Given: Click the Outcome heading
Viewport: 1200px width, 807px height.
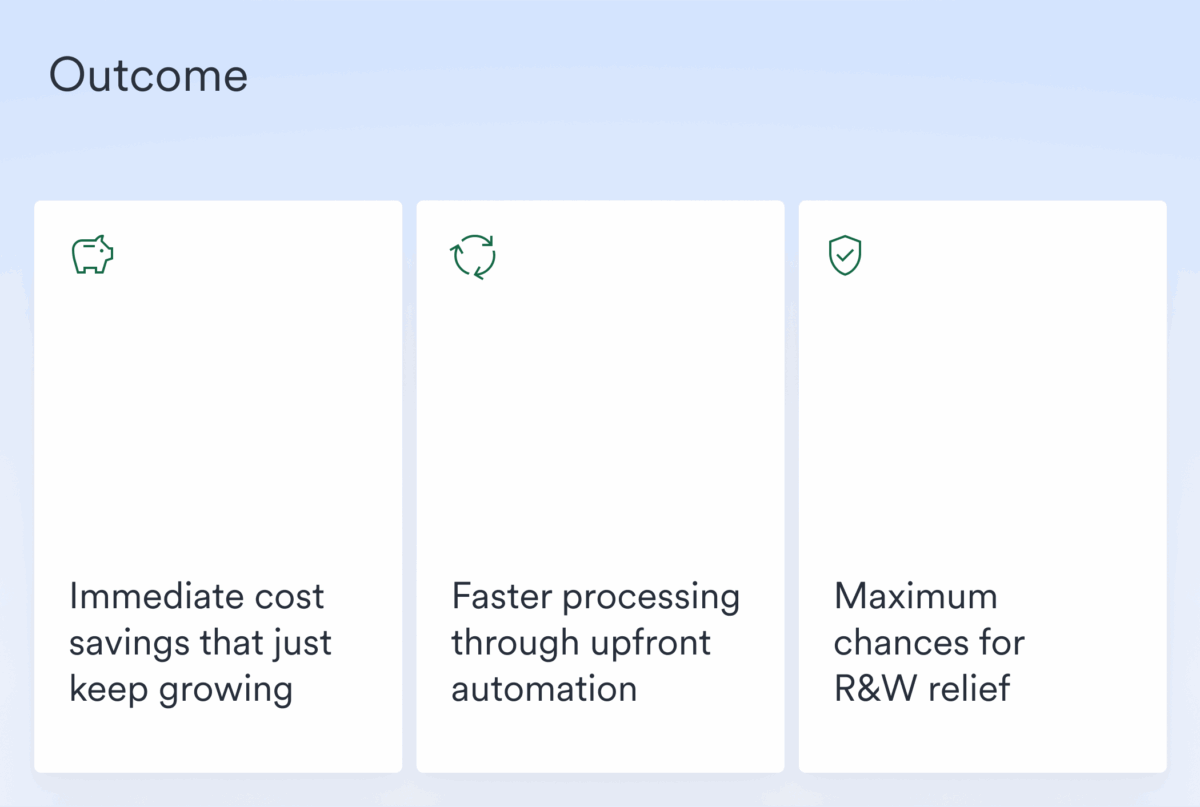Looking at the screenshot, I should click(148, 76).
